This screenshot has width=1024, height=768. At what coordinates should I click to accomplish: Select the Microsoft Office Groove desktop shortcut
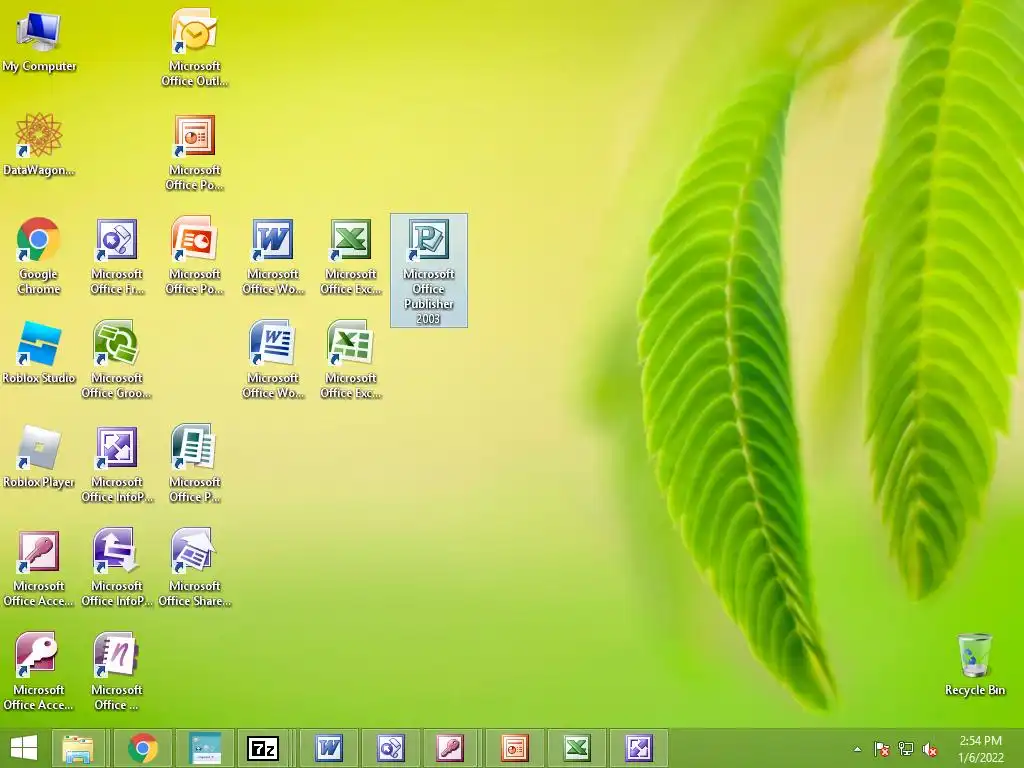[x=117, y=359]
